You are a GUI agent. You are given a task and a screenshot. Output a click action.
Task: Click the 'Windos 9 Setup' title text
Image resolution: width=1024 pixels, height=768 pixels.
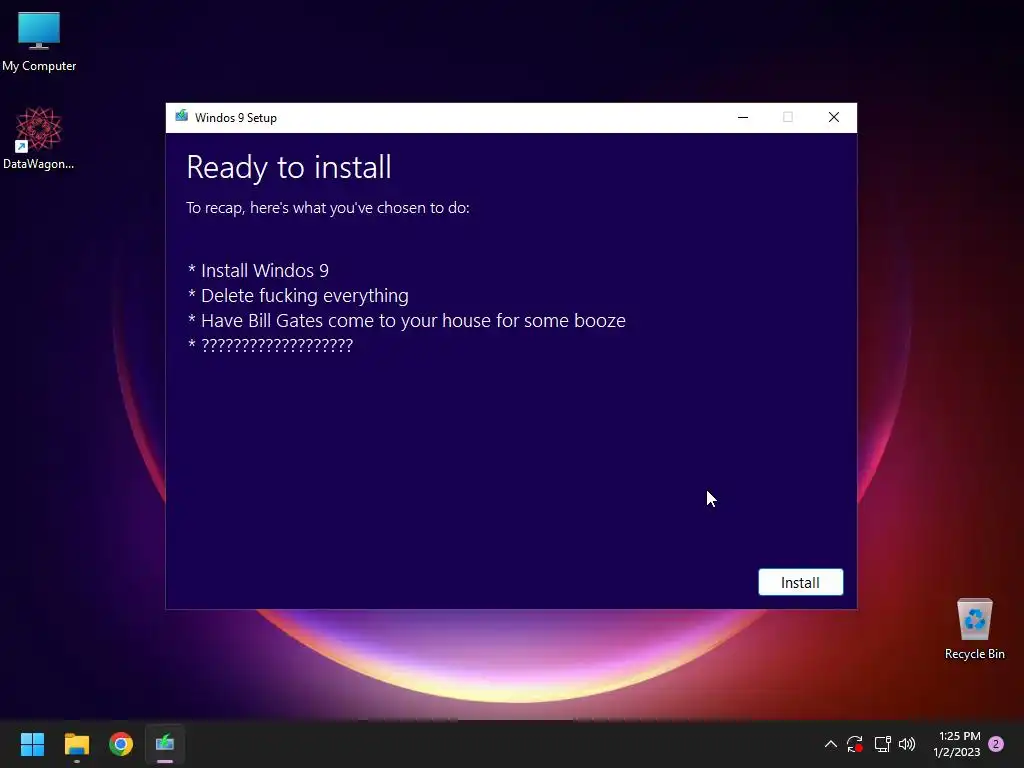(x=236, y=118)
